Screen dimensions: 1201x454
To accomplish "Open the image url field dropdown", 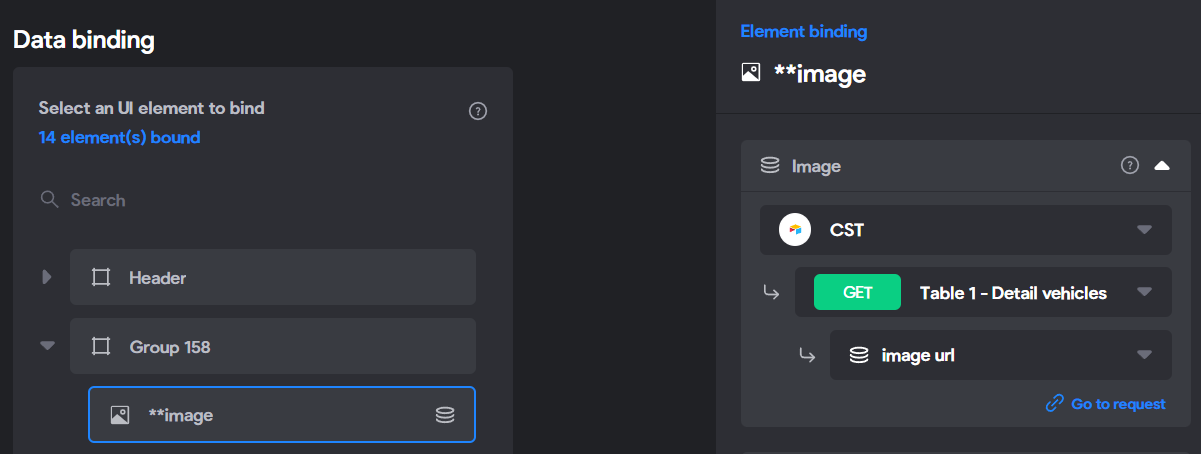I will point(1000,354).
